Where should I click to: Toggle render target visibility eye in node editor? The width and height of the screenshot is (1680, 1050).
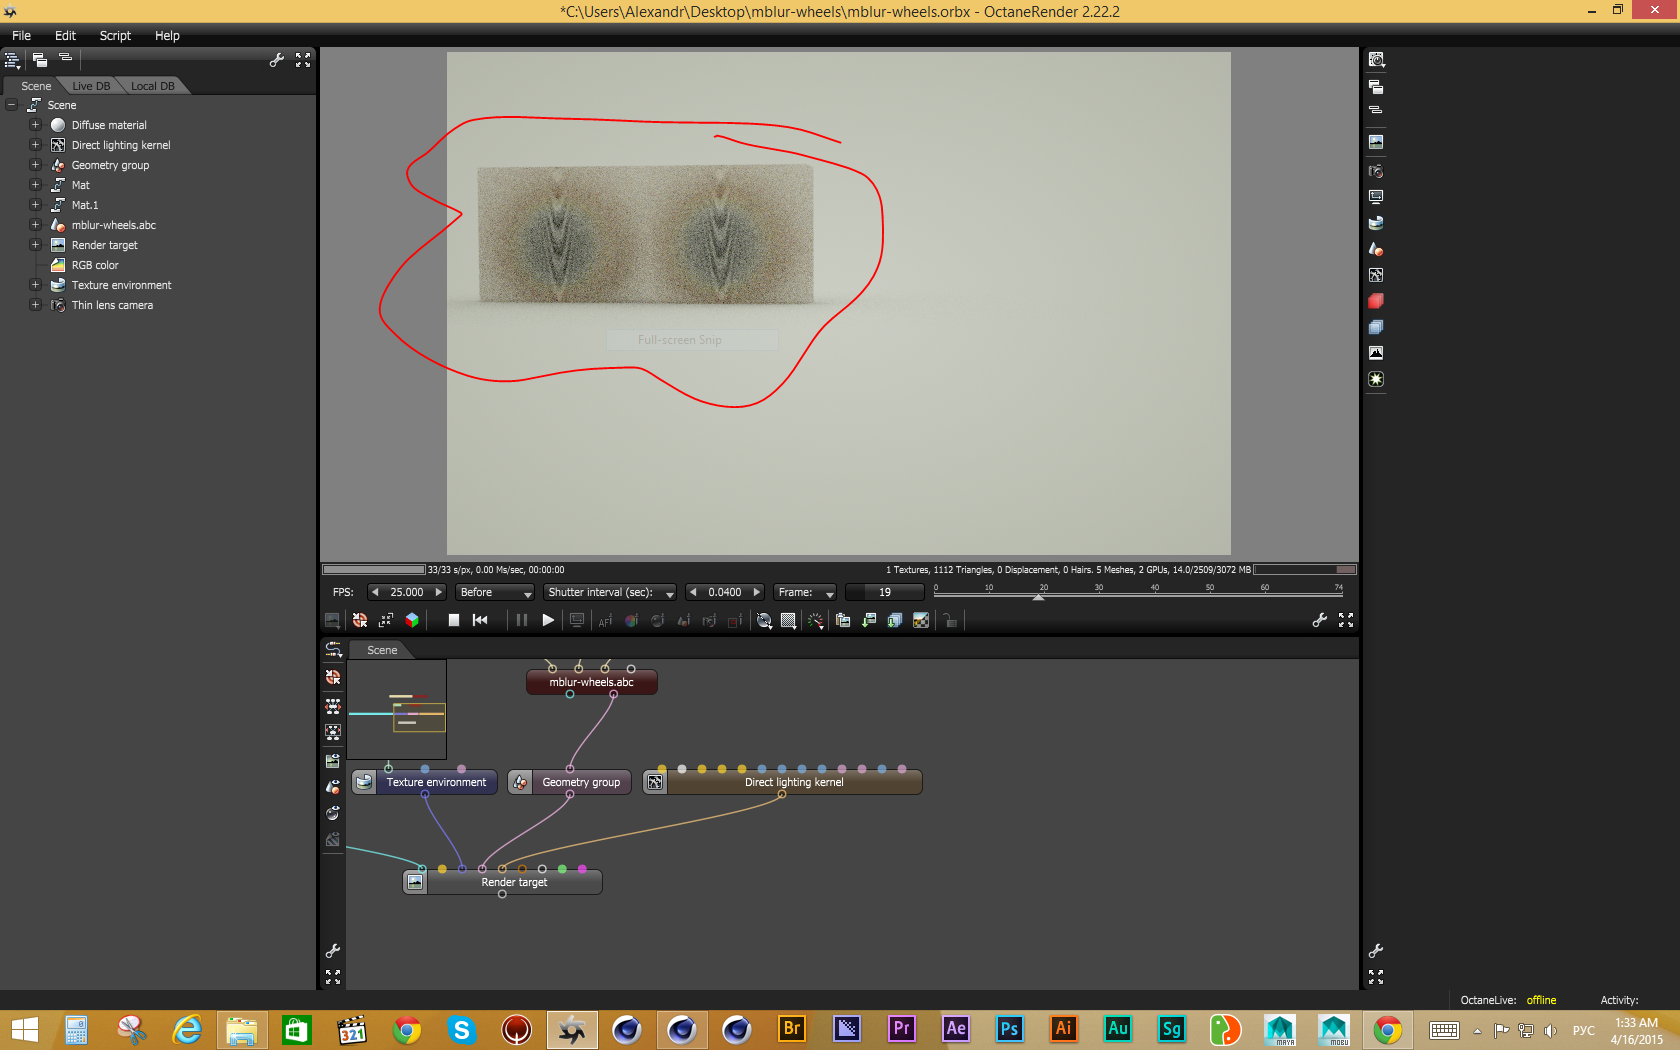pyautogui.click(x=333, y=761)
